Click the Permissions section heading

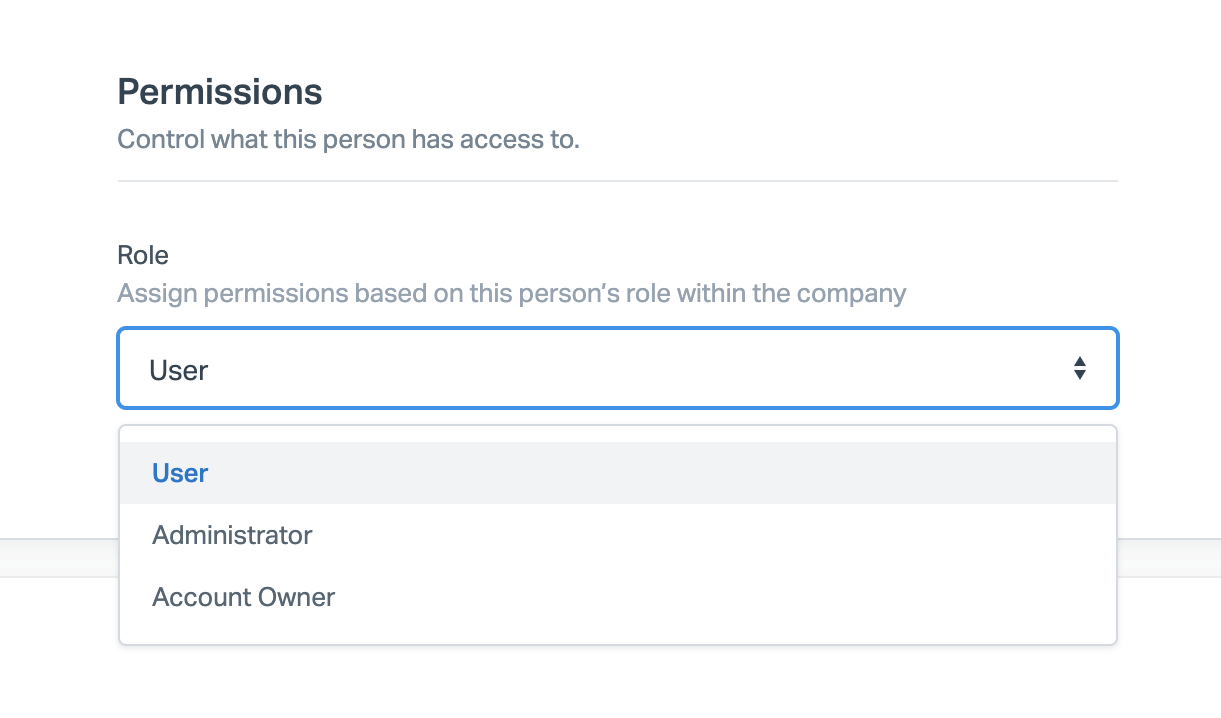220,92
